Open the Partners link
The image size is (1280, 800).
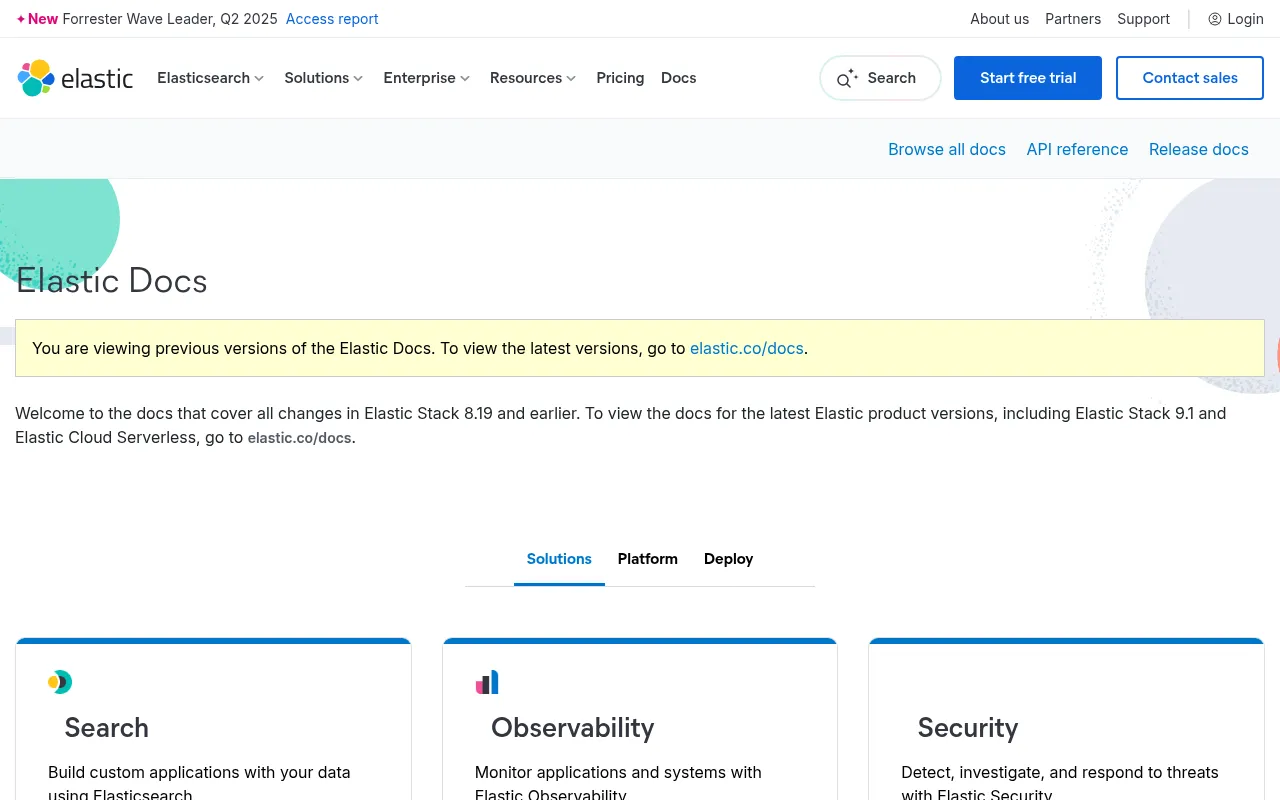(x=1073, y=19)
